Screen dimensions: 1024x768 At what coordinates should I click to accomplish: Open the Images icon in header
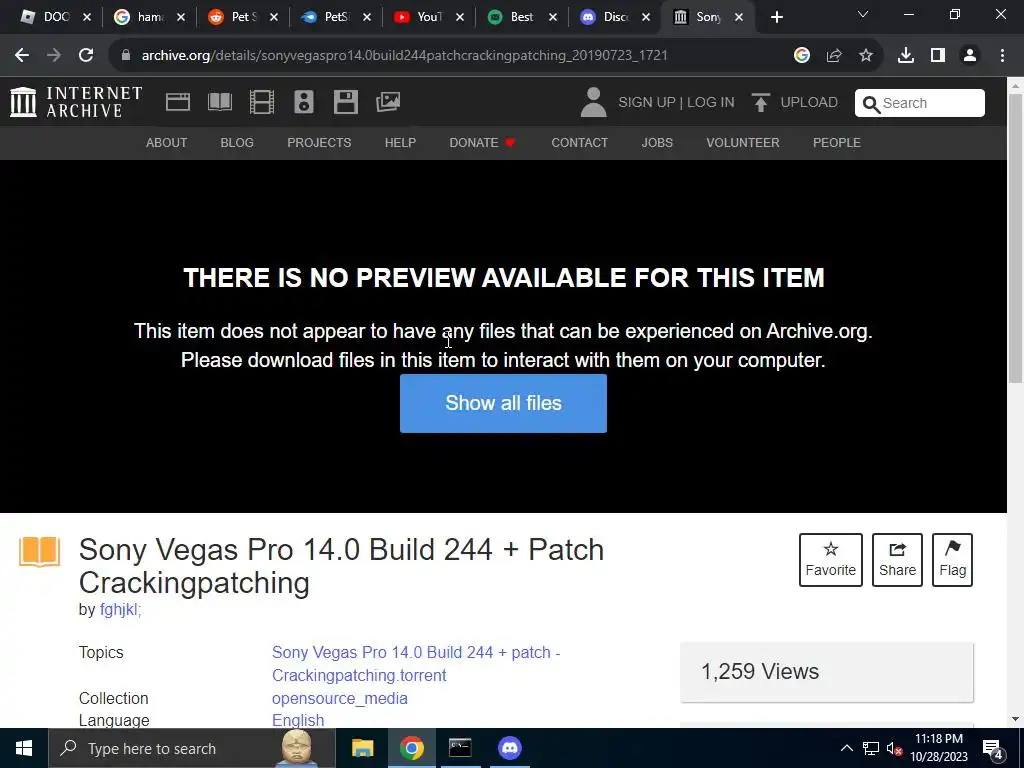tap(388, 103)
